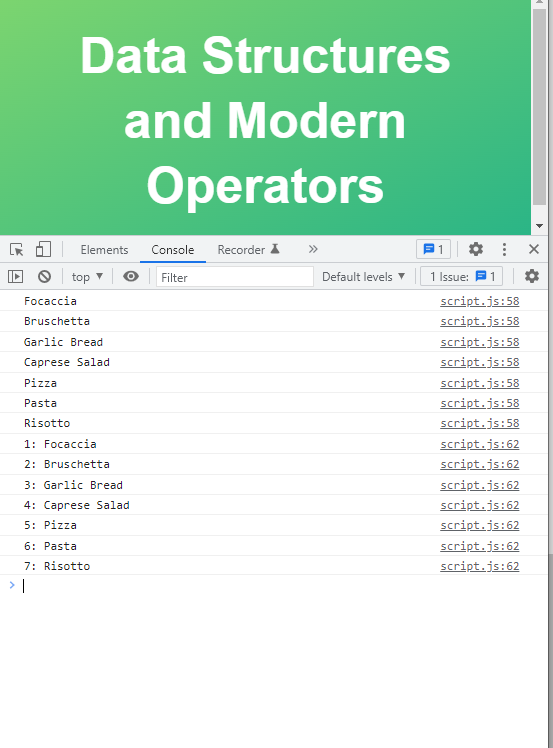Click the '6: Pasta' log line
The height and width of the screenshot is (748, 553).
pos(50,546)
